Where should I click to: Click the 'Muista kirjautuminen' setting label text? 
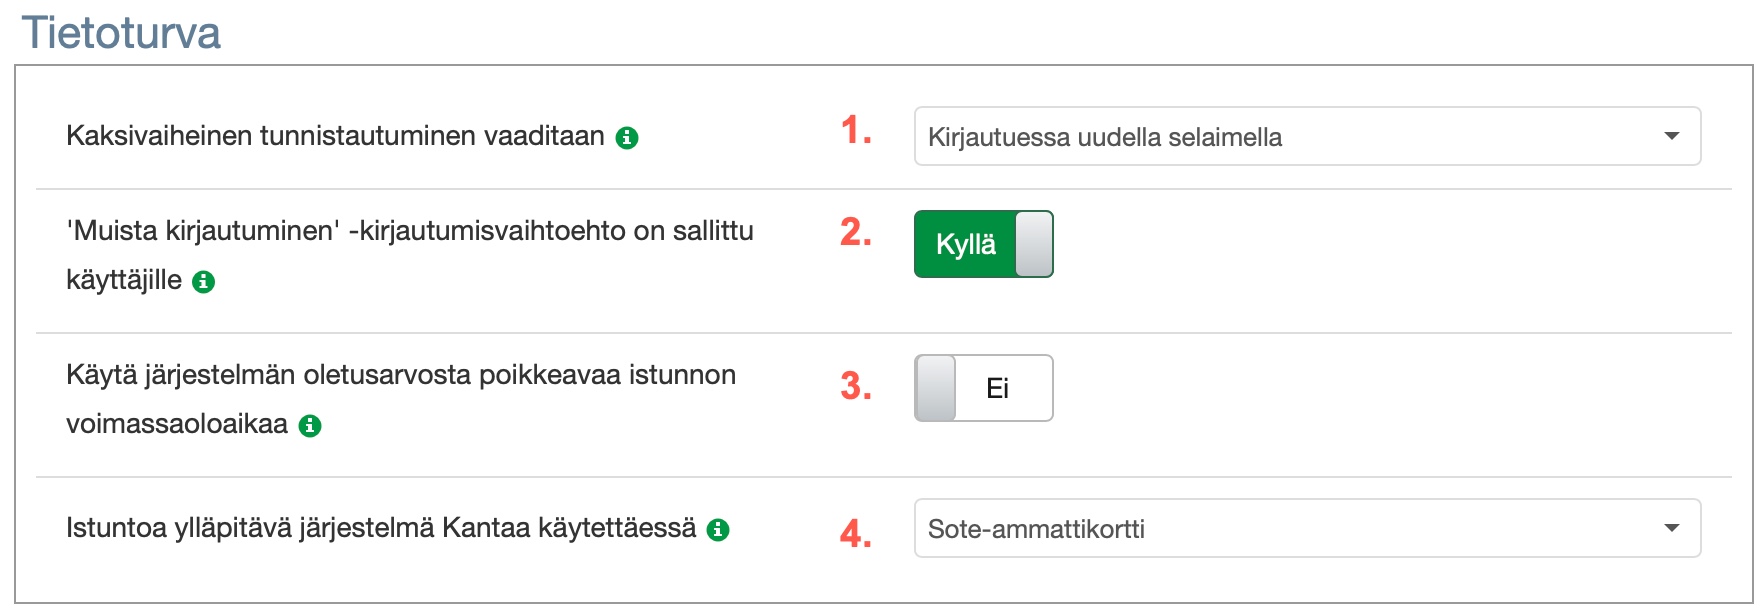[409, 231]
